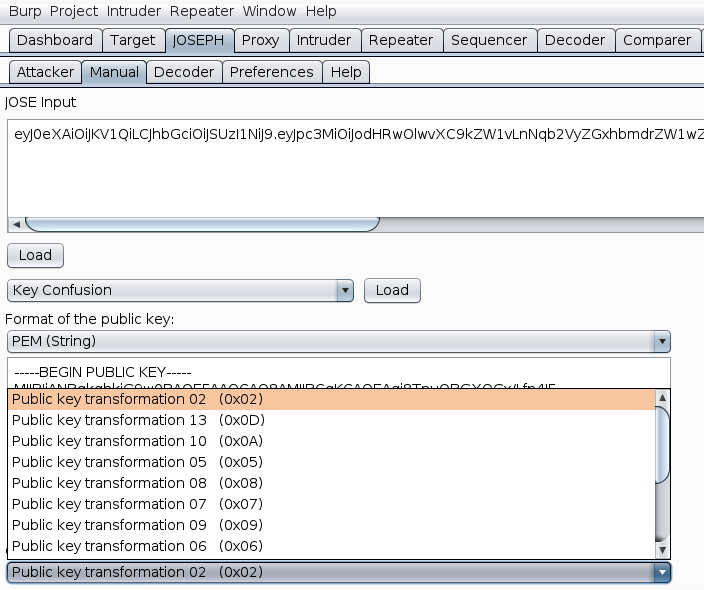Screen dimensions: 704x590
Task: Open the JOSEPH Preferences sub-tab
Action: pyautogui.click(x=272, y=72)
